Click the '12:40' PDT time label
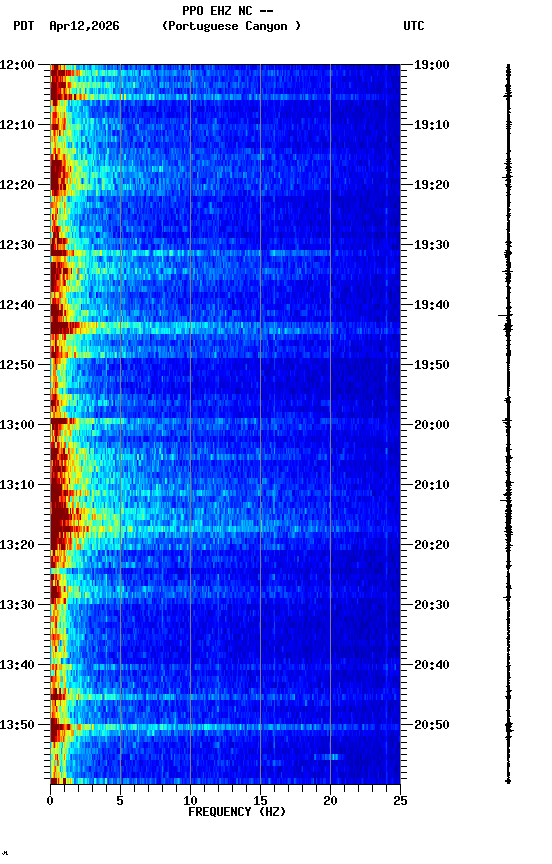The image size is (552, 864). [x=17, y=305]
